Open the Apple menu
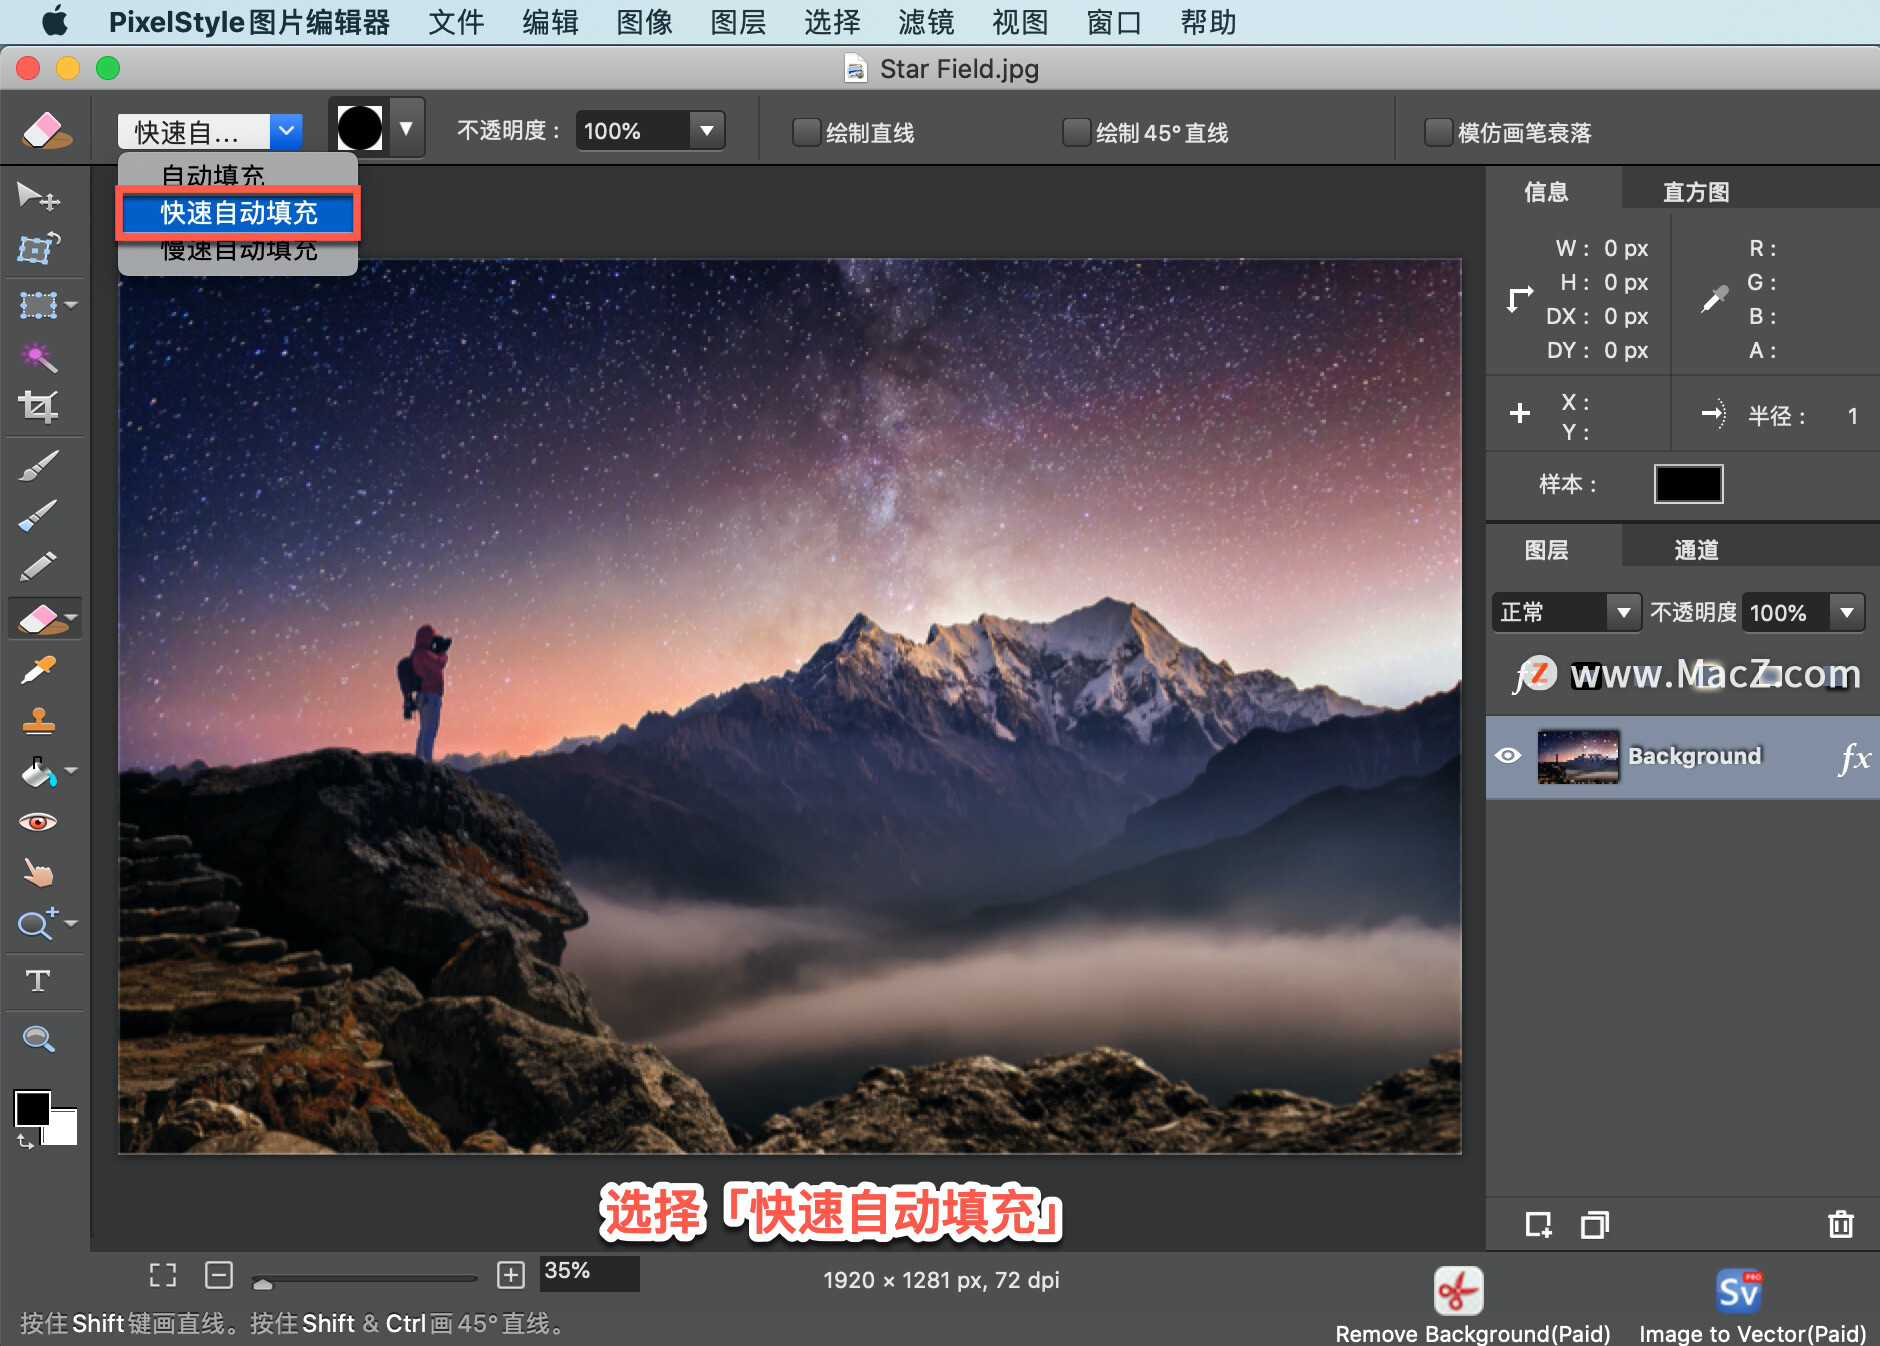The image size is (1880, 1346). pos(56,22)
